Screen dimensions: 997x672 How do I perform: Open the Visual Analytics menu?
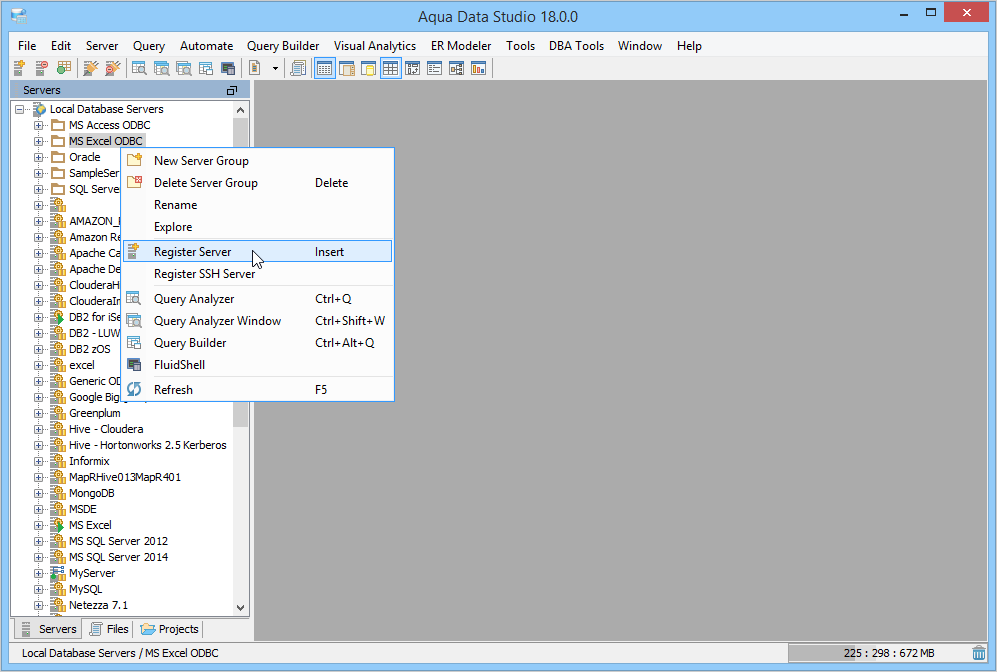(375, 46)
